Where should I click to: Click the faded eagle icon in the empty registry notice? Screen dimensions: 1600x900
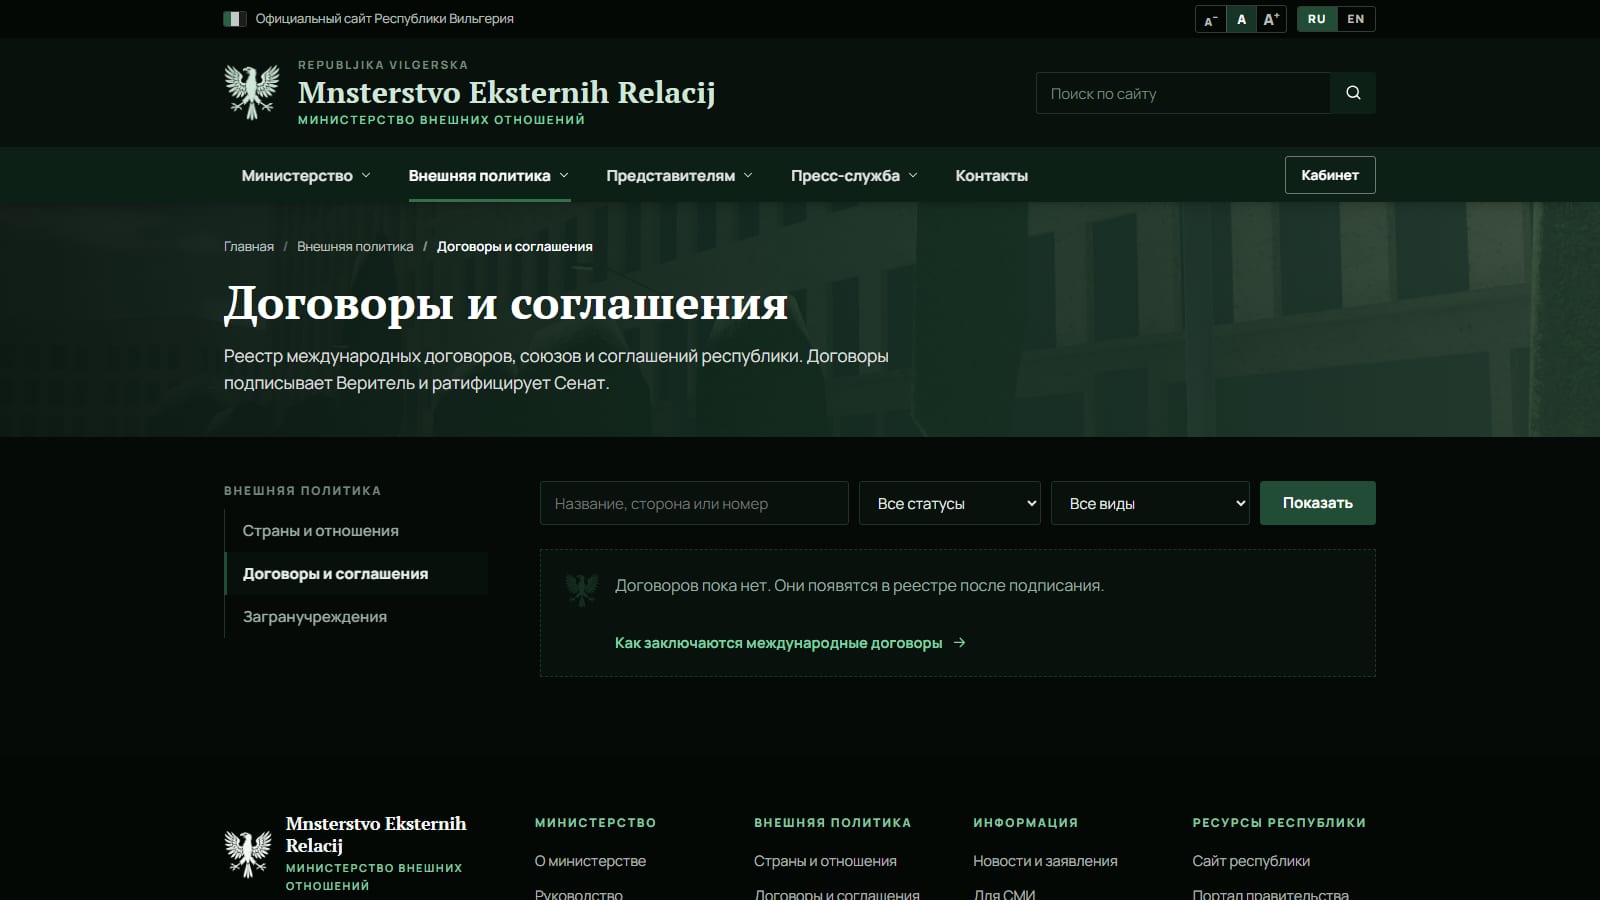point(582,589)
